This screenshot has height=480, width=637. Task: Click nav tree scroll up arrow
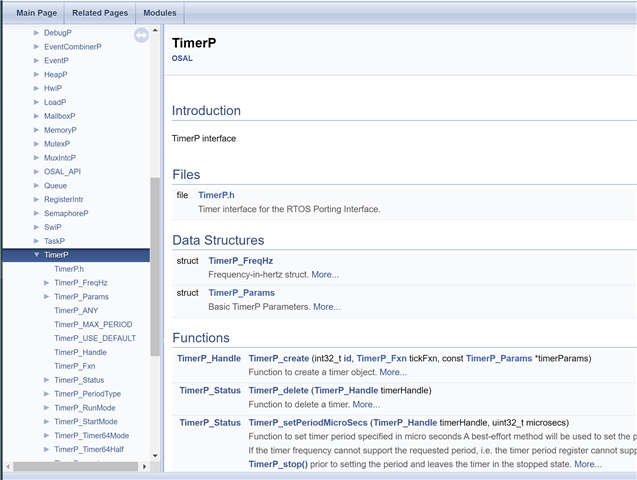(x=155, y=30)
